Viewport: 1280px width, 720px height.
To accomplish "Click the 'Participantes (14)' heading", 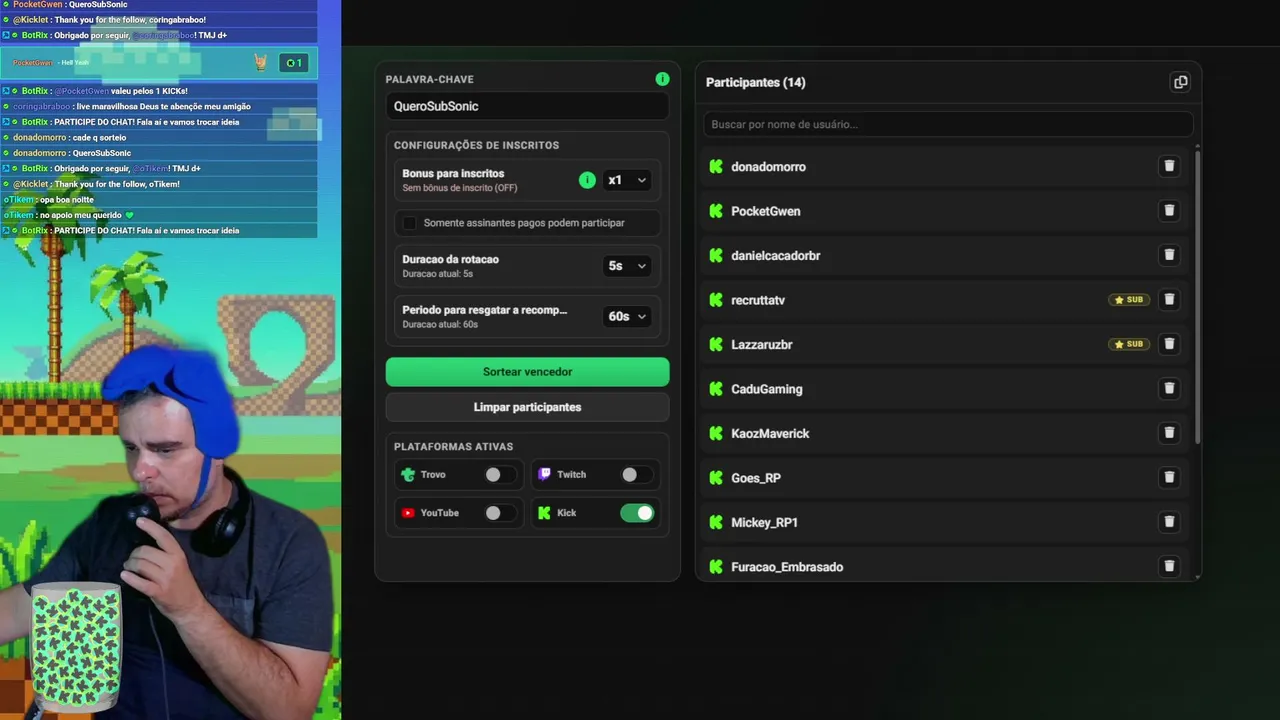I will point(756,82).
